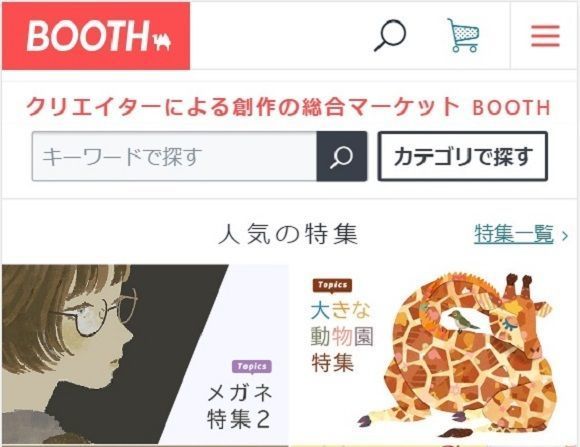Click the クリエイターによる創作の総合マーケット tagline

tap(243, 107)
